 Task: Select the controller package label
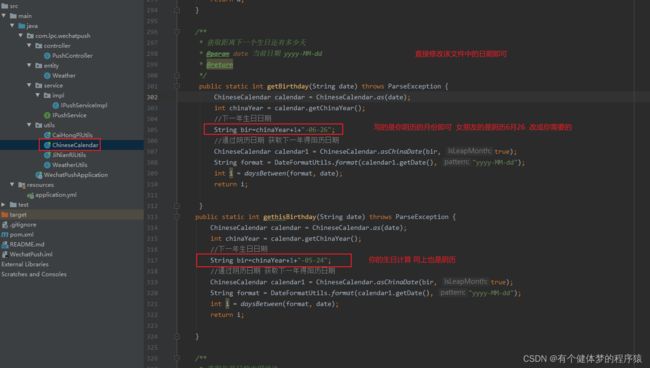57,46
